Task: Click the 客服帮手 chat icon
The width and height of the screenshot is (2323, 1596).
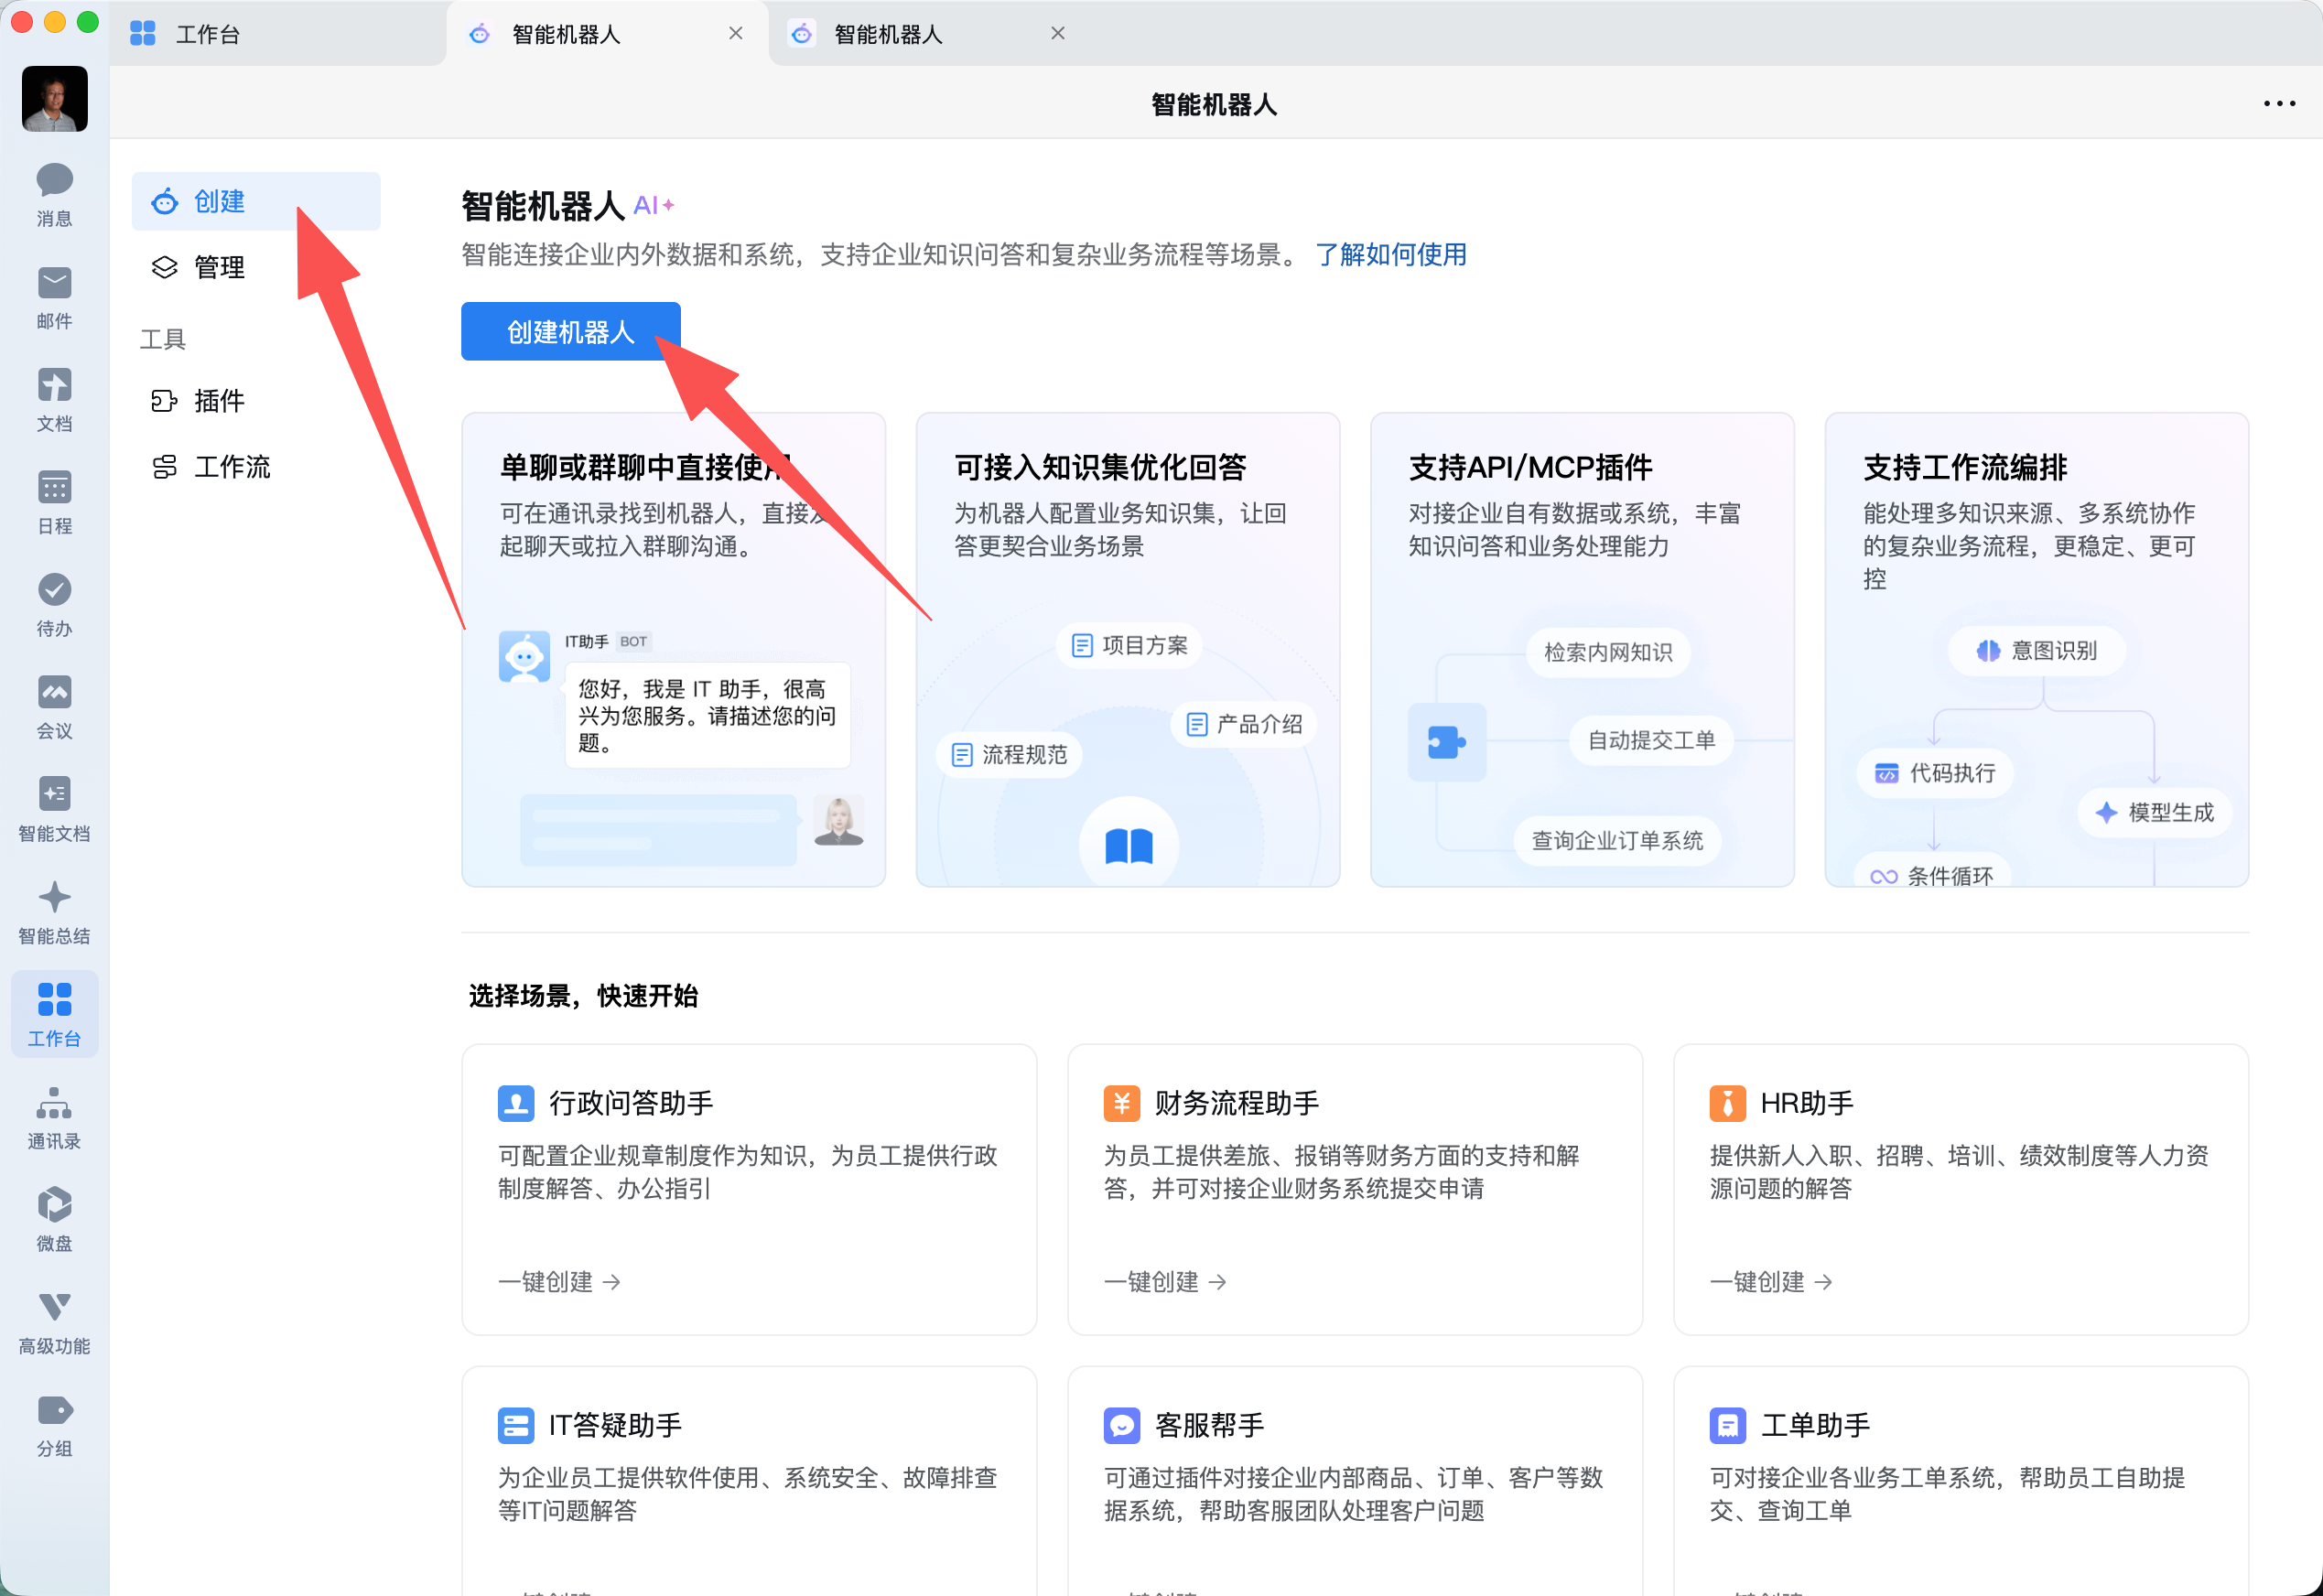Action: coord(1121,1425)
